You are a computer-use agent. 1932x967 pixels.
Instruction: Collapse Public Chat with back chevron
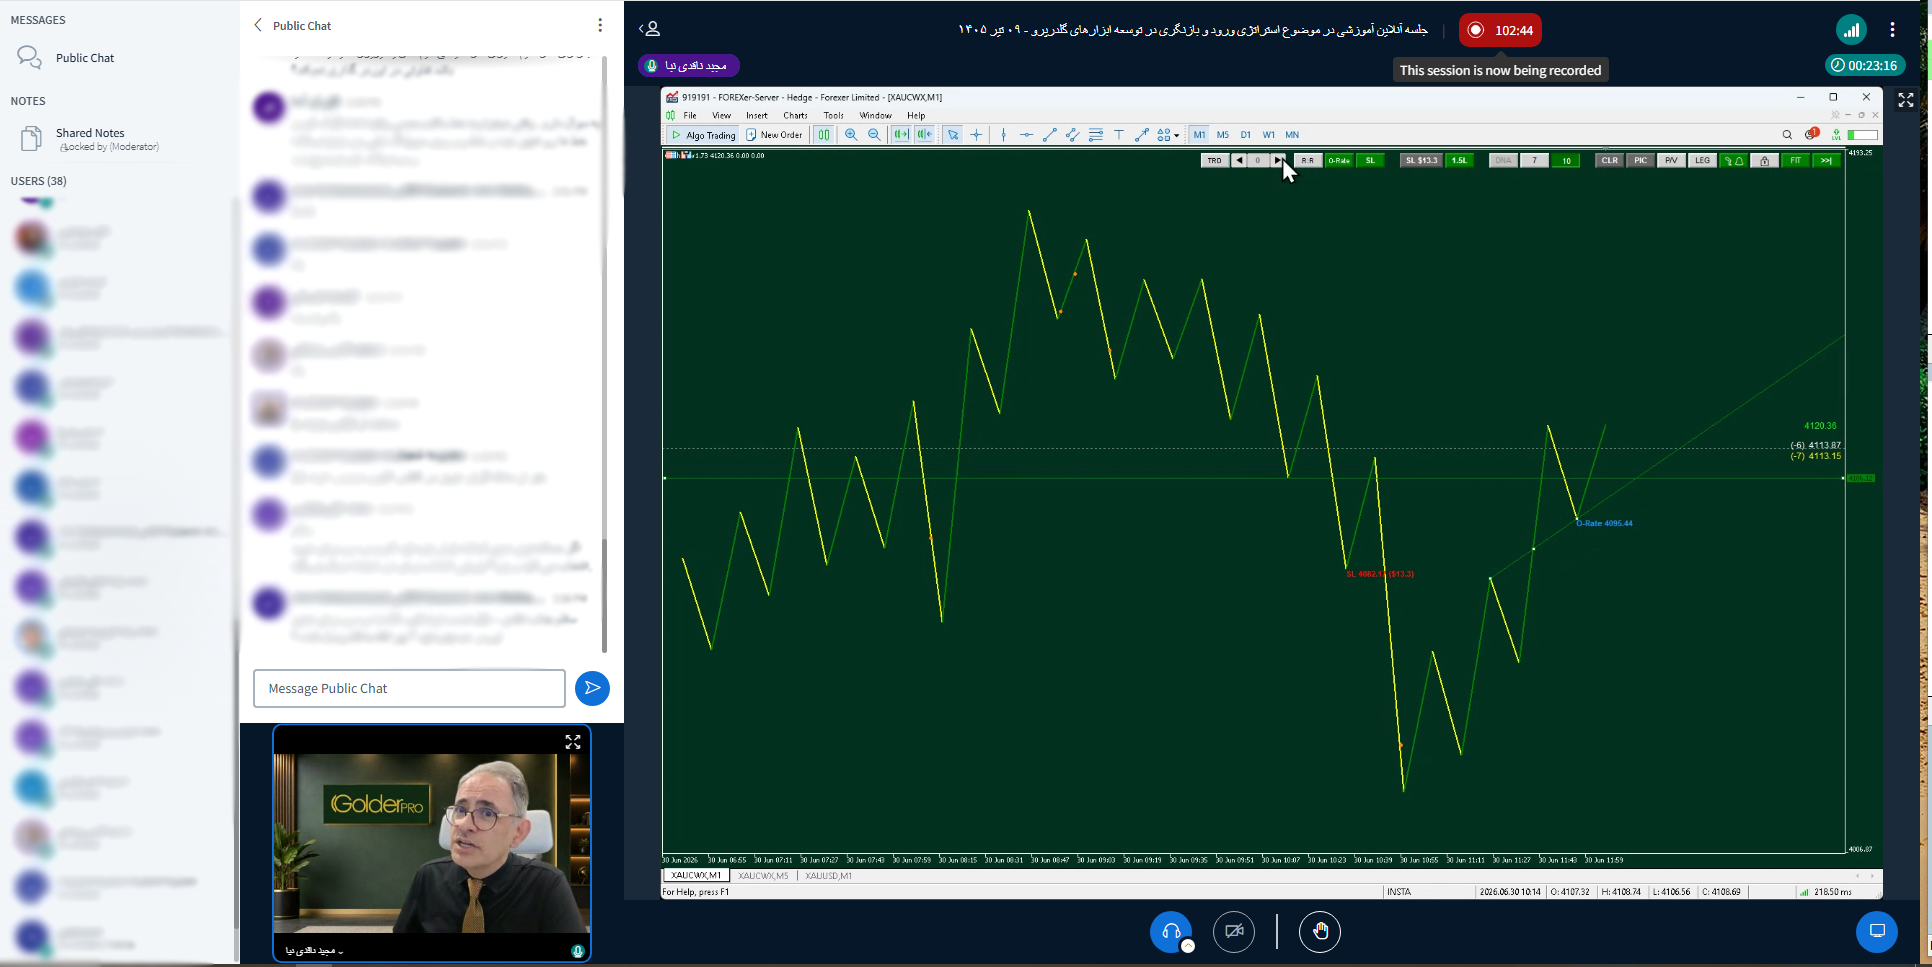pyautogui.click(x=258, y=25)
